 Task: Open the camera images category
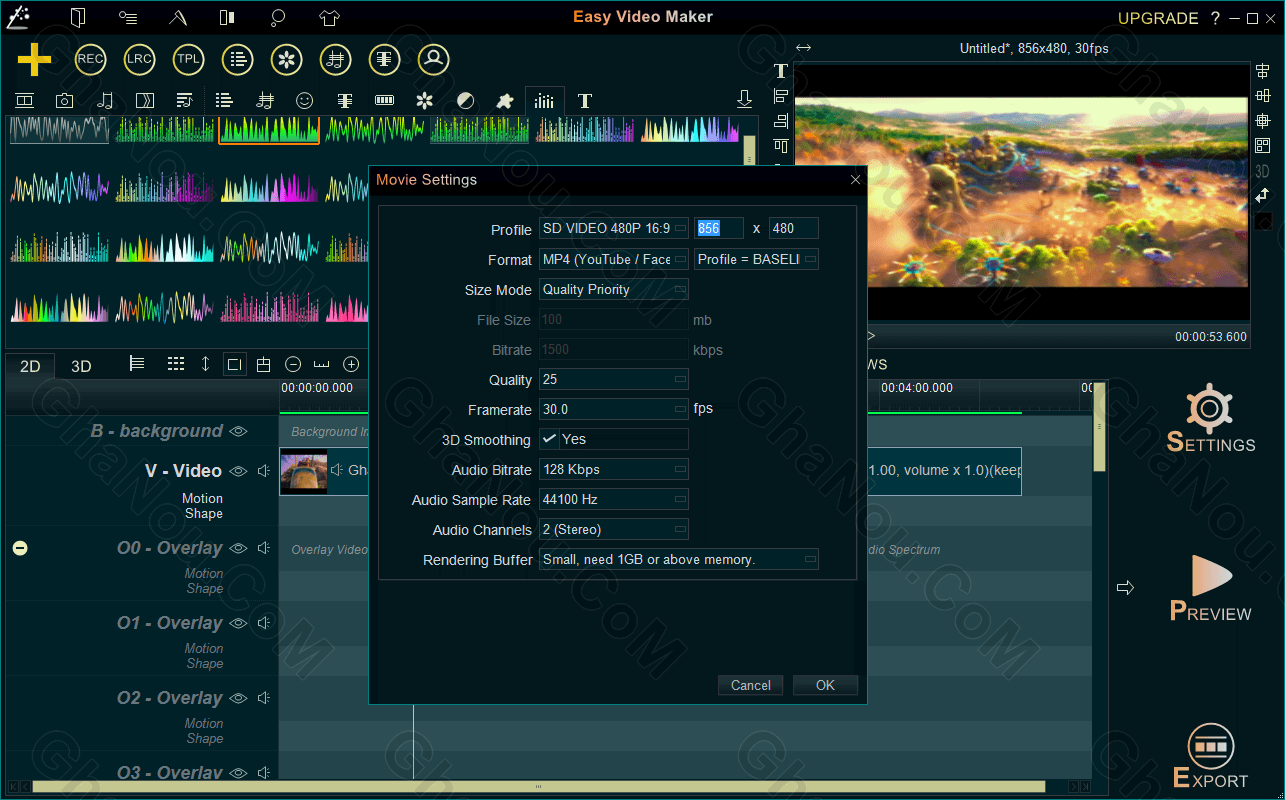[x=64, y=101]
